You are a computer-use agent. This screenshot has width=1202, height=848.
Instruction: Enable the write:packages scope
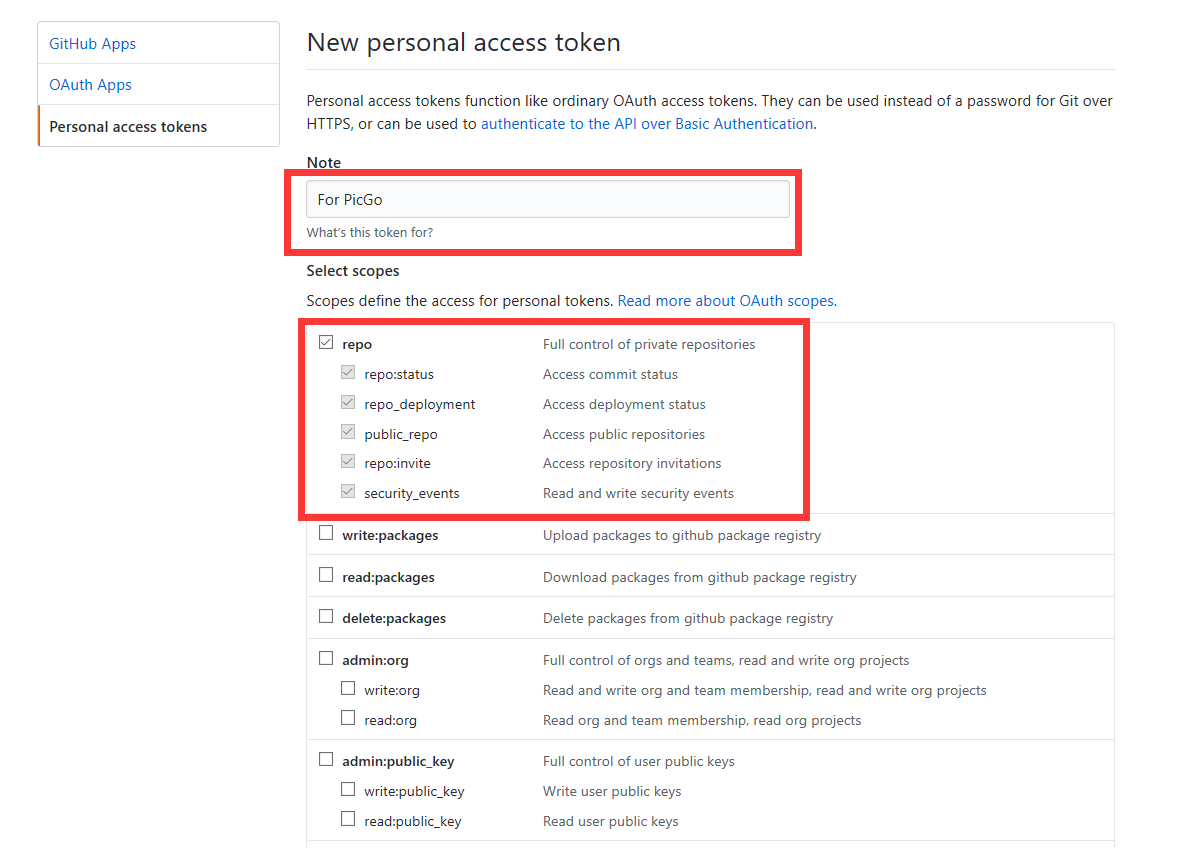tap(326, 534)
